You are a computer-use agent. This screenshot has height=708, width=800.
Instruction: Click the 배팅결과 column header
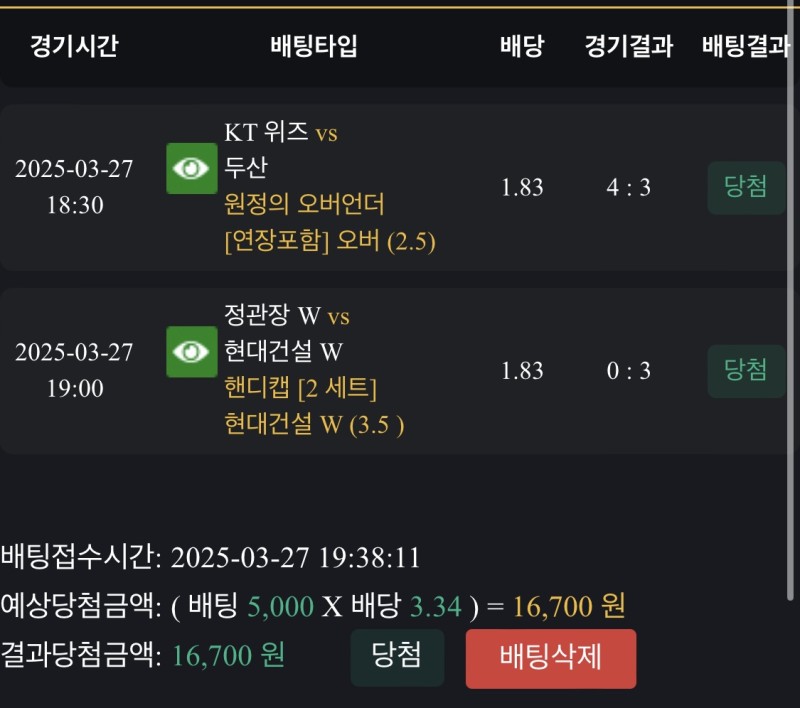[x=746, y=46]
